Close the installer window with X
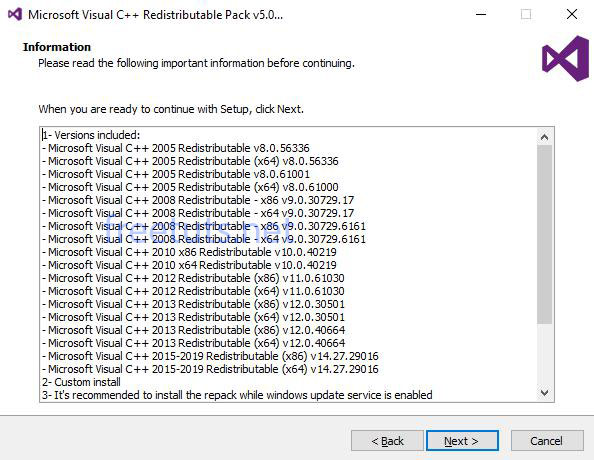 click(x=572, y=14)
